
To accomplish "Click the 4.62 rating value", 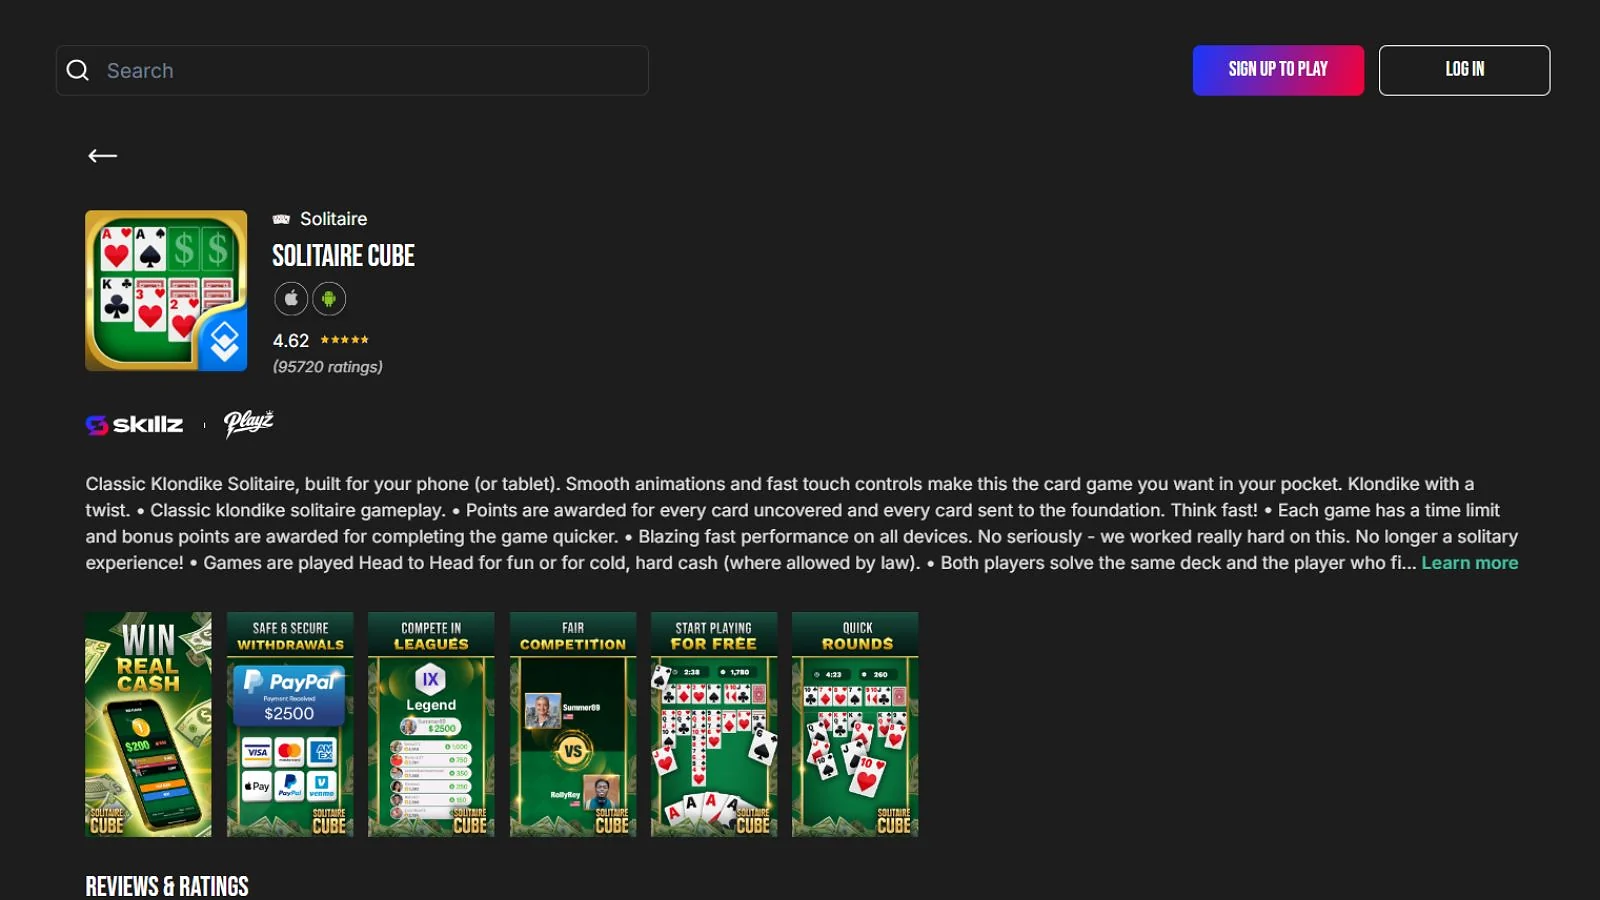I will [x=291, y=341].
